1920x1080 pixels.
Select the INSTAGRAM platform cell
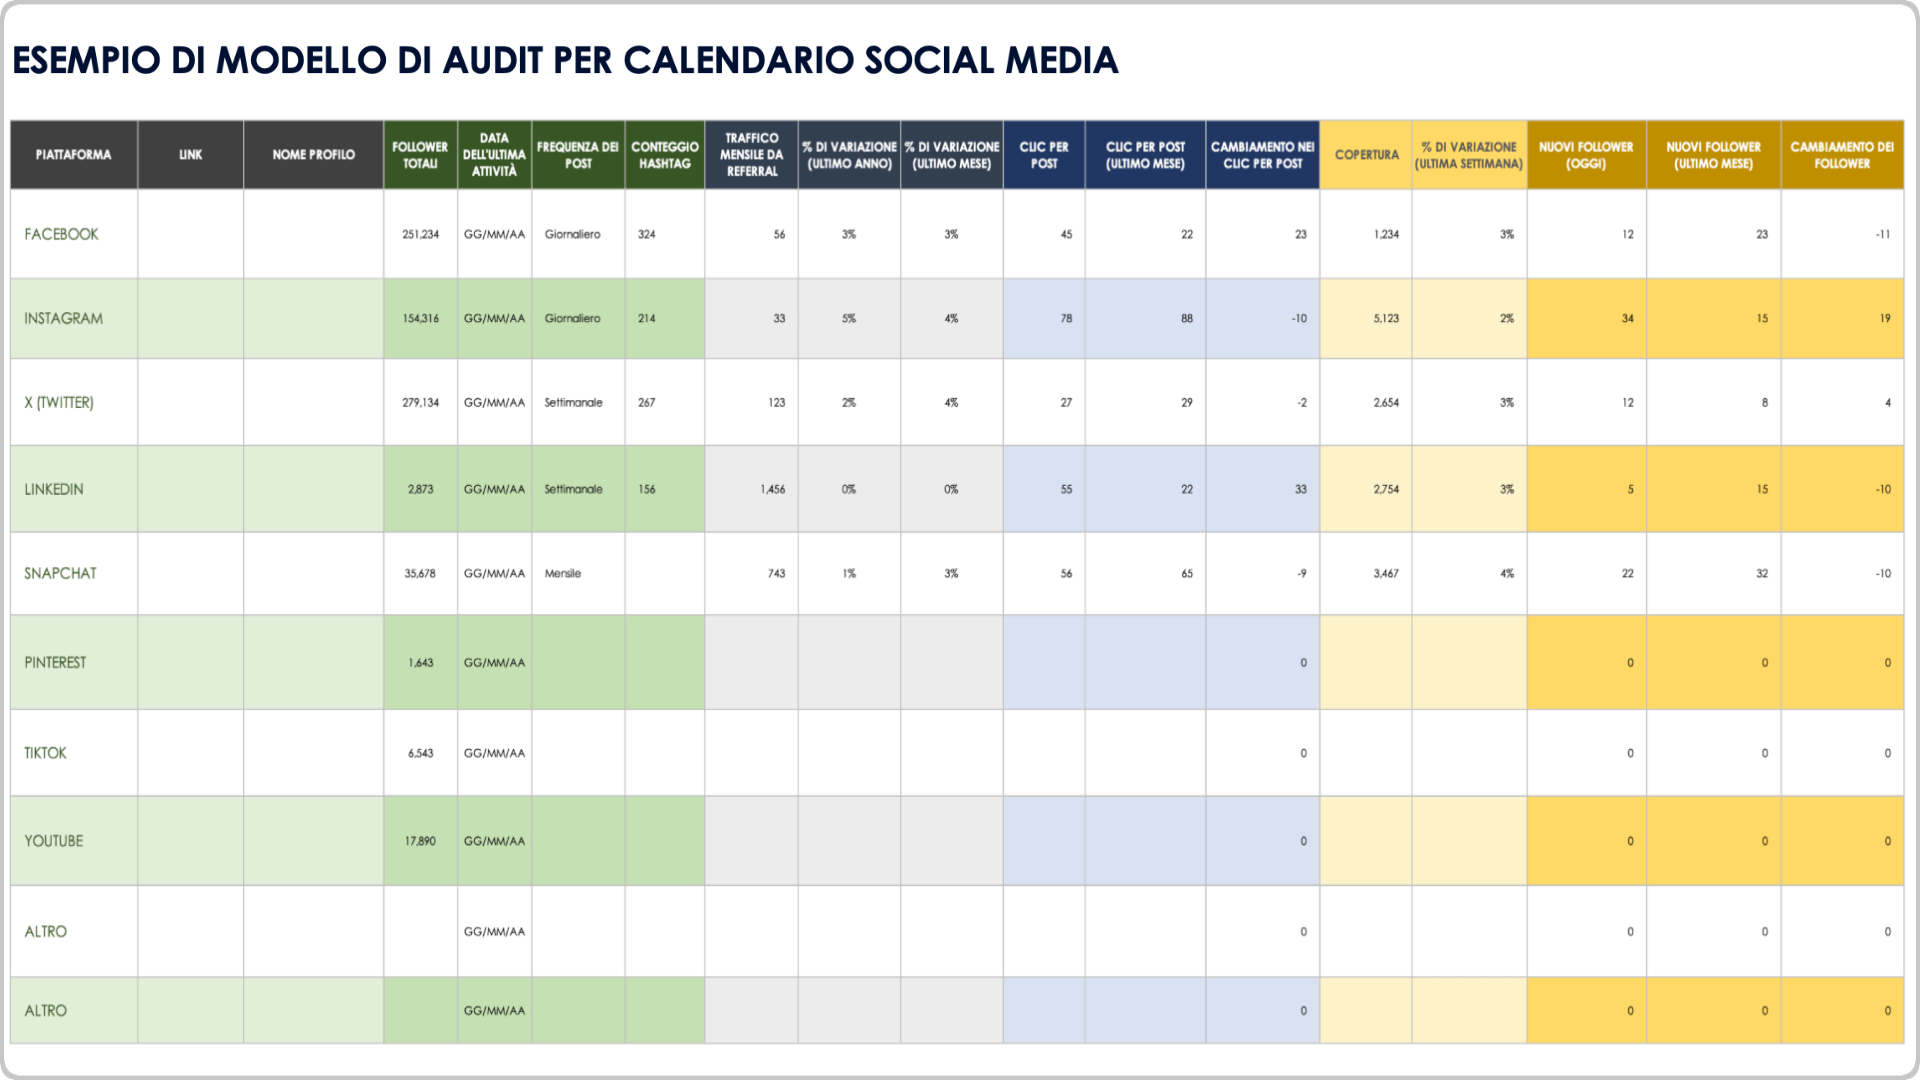tap(74, 318)
